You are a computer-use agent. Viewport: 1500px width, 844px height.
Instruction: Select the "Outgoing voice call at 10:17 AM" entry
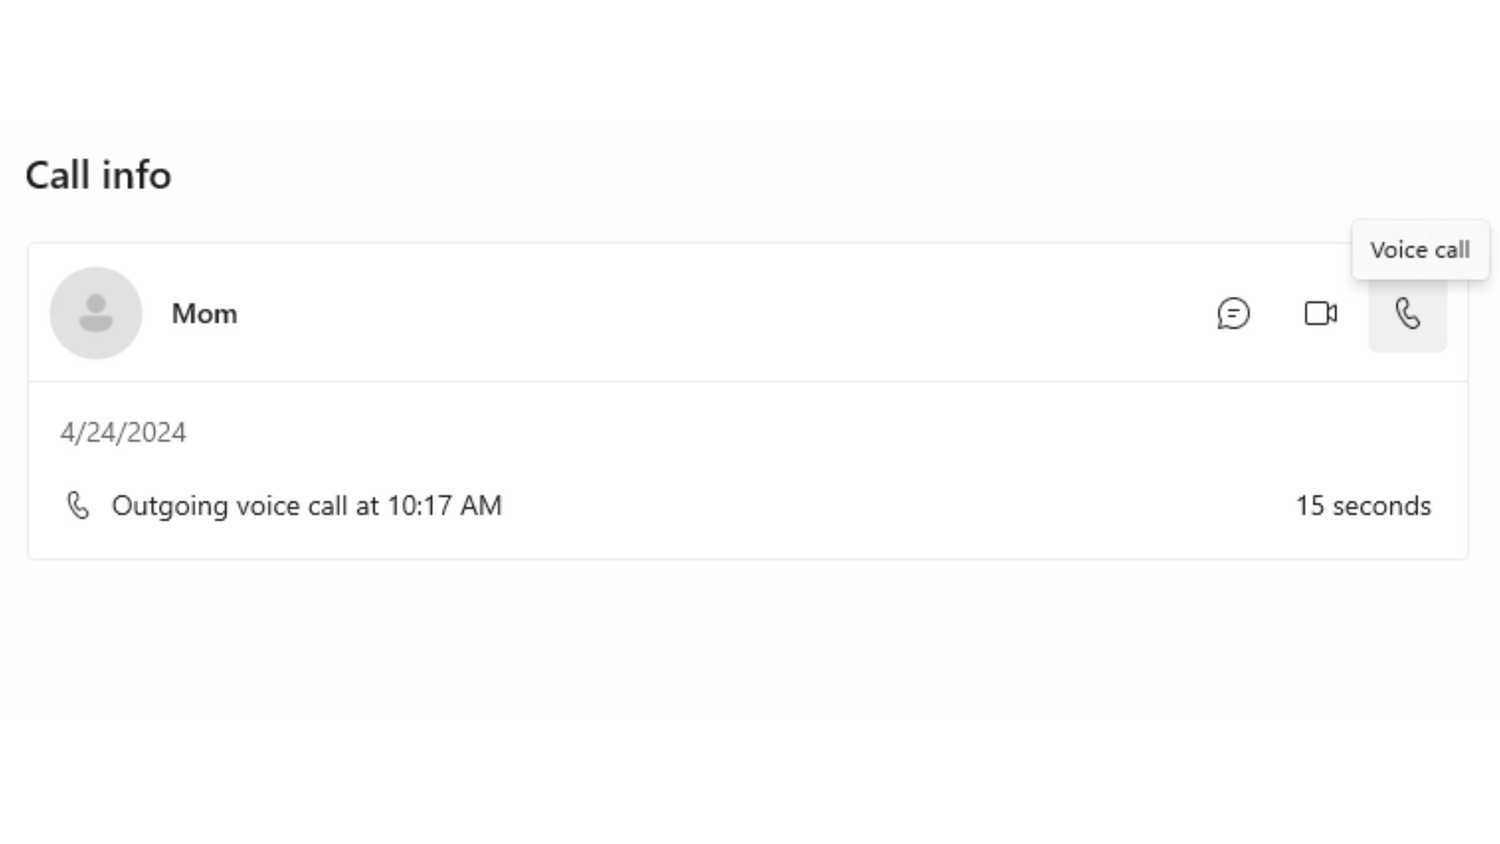pos(306,506)
